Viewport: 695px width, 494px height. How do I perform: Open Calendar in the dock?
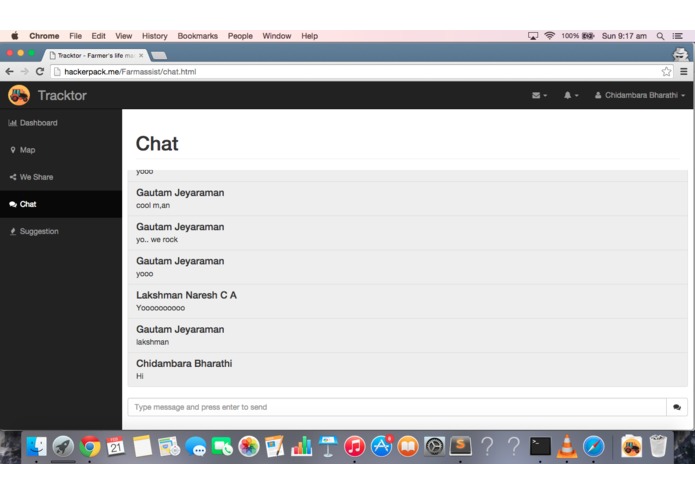click(116, 446)
